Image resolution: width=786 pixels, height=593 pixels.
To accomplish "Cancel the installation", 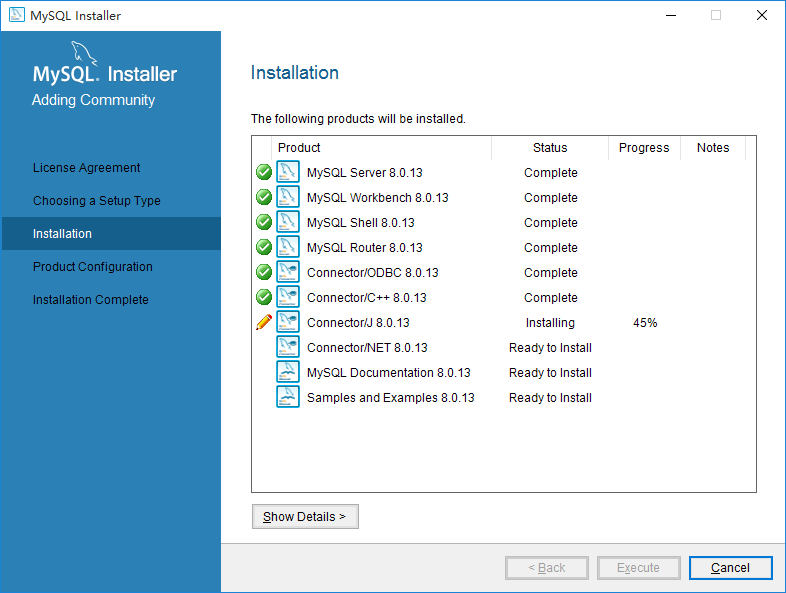I will point(731,568).
